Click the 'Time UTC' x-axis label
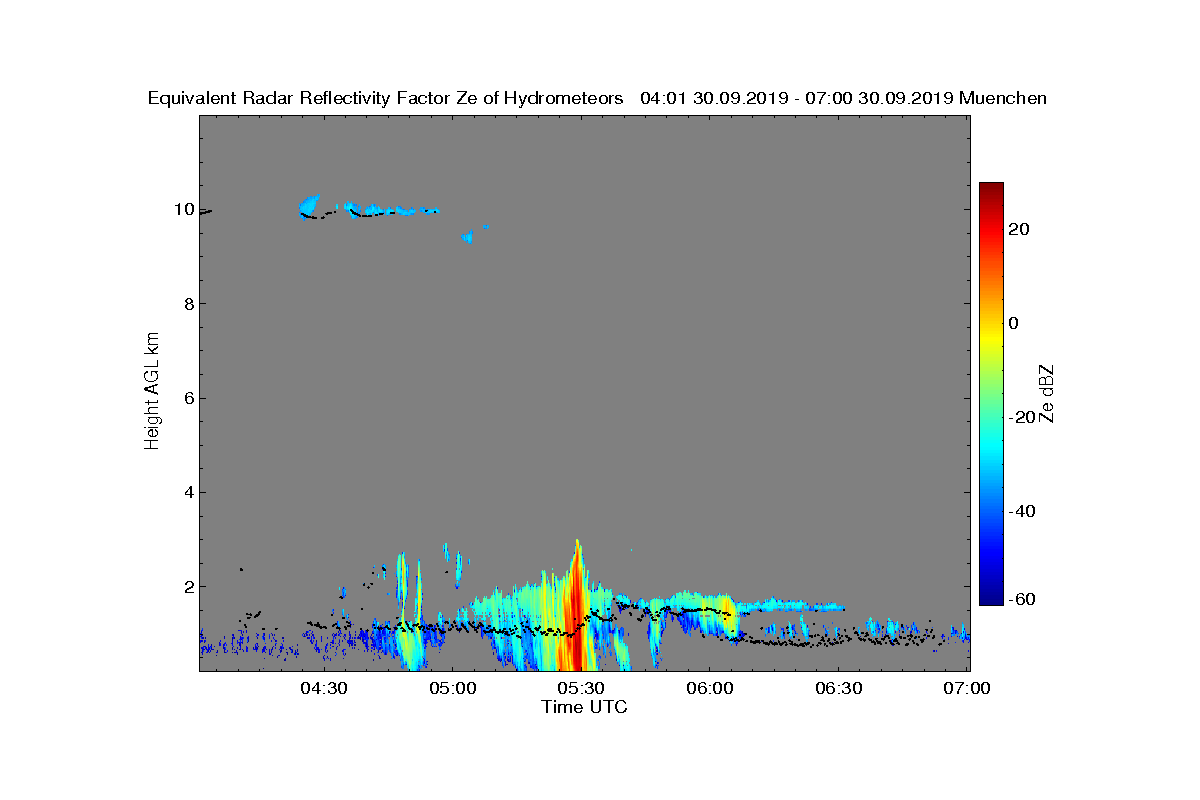This screenshot has width=1200, height=800. 585,707
